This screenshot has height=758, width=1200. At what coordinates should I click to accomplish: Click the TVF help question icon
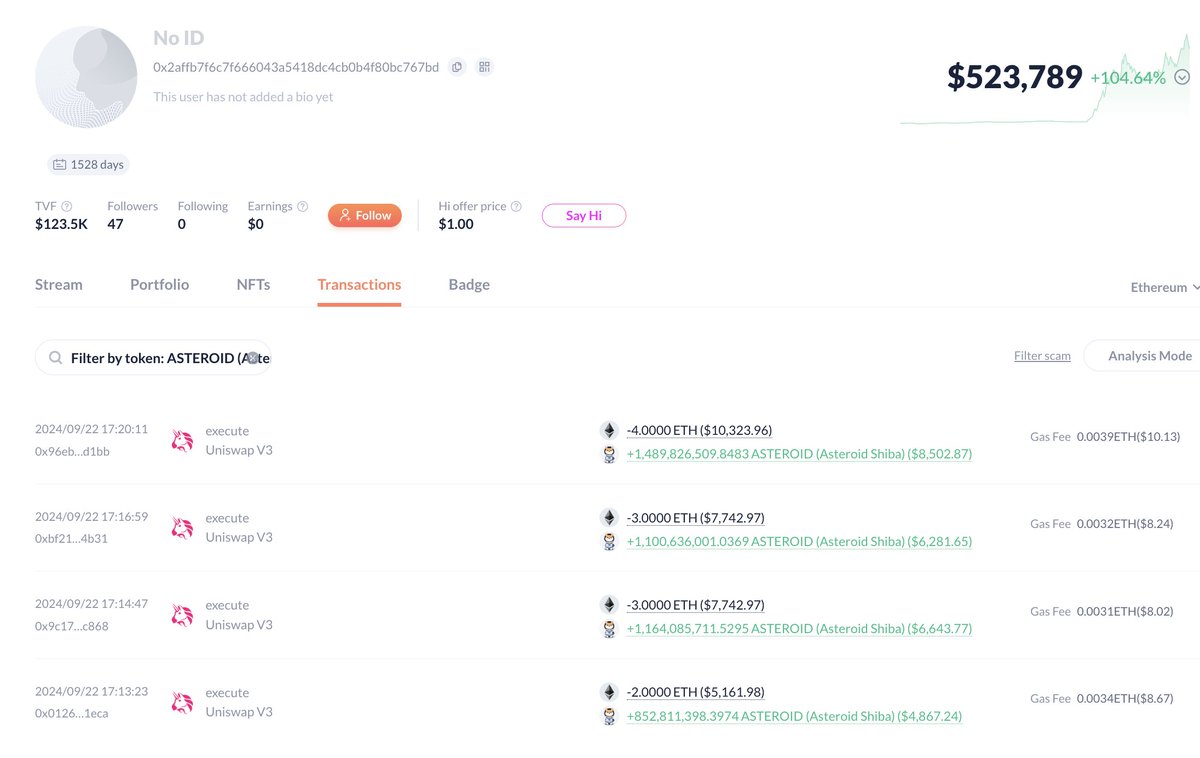pyautogui.click(x=67, y=207)
